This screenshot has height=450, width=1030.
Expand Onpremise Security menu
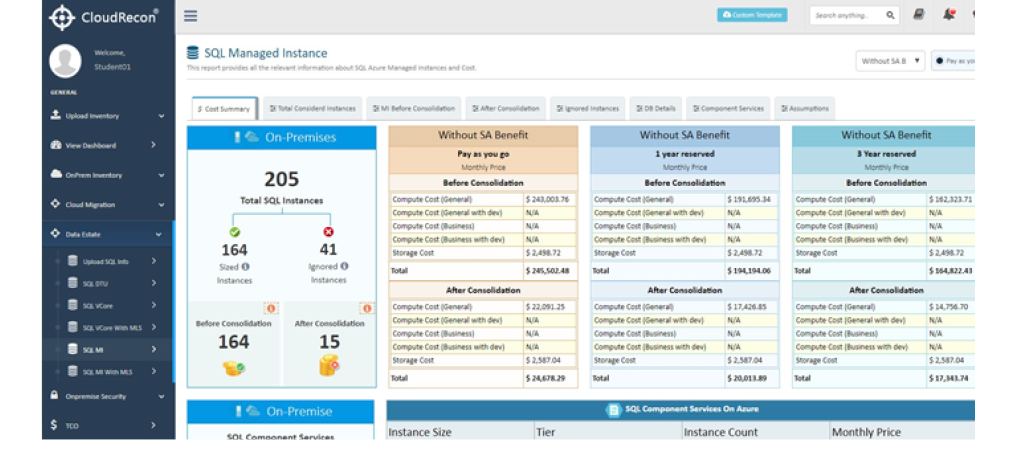point(108,397)
